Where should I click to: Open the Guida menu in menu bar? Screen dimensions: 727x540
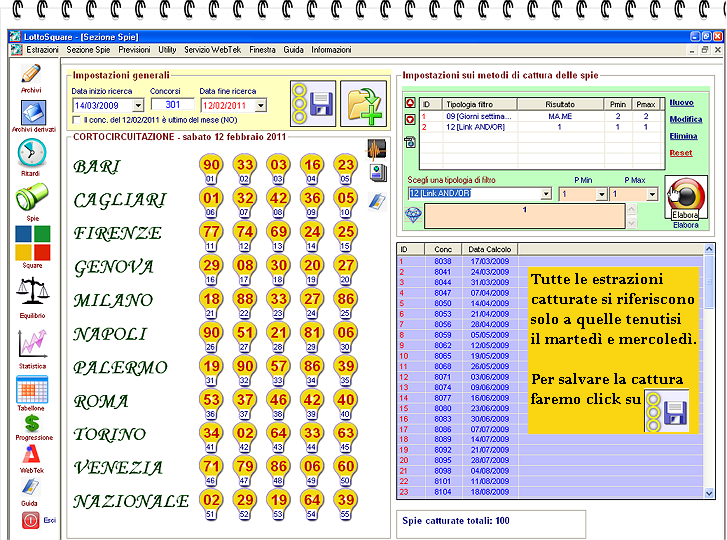click(x=293, y=50)
